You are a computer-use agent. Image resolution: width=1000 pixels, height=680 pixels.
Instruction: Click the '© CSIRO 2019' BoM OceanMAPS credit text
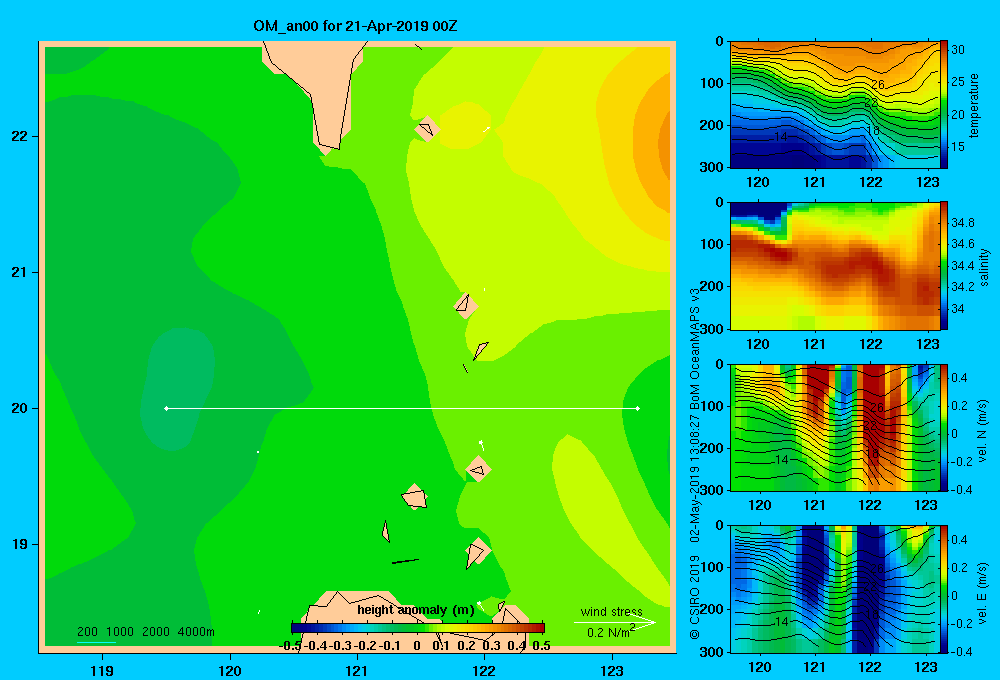click(x=695, y=463)
